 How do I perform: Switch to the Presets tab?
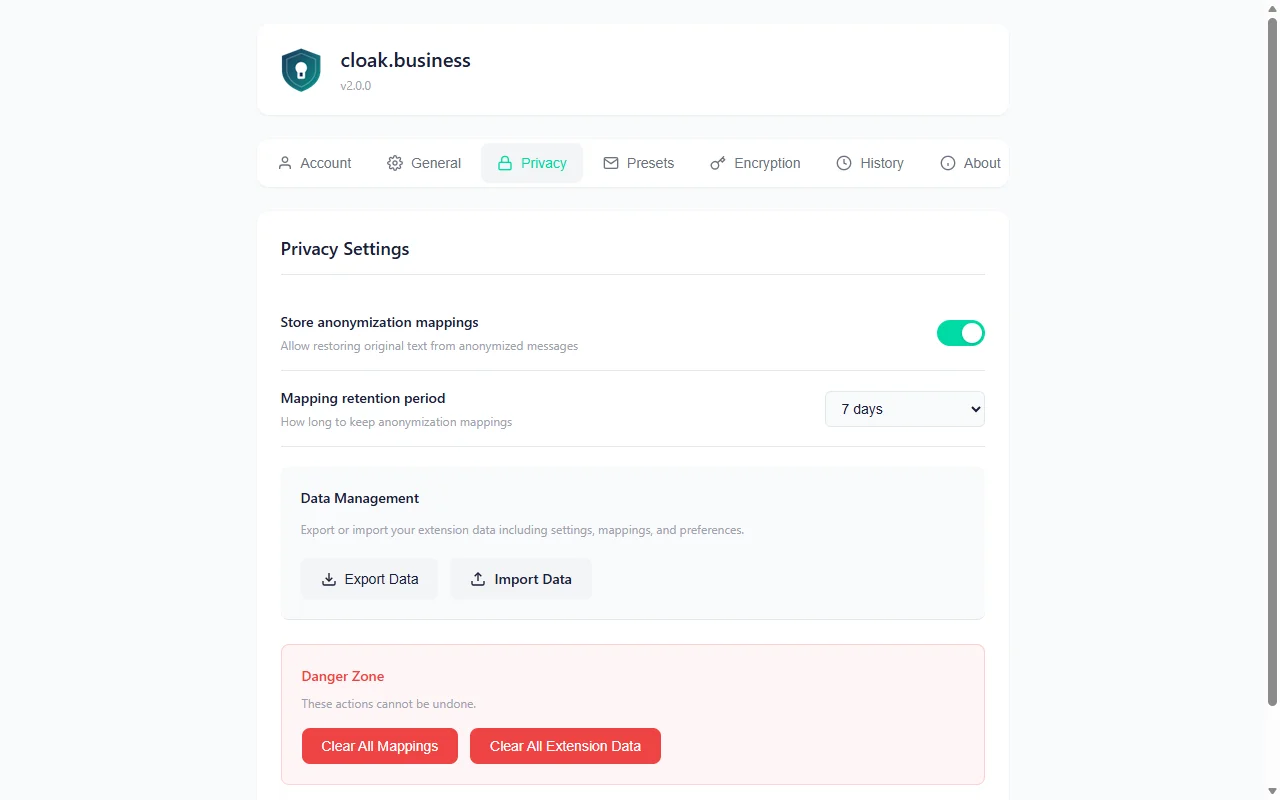click(x=639, y=163)
